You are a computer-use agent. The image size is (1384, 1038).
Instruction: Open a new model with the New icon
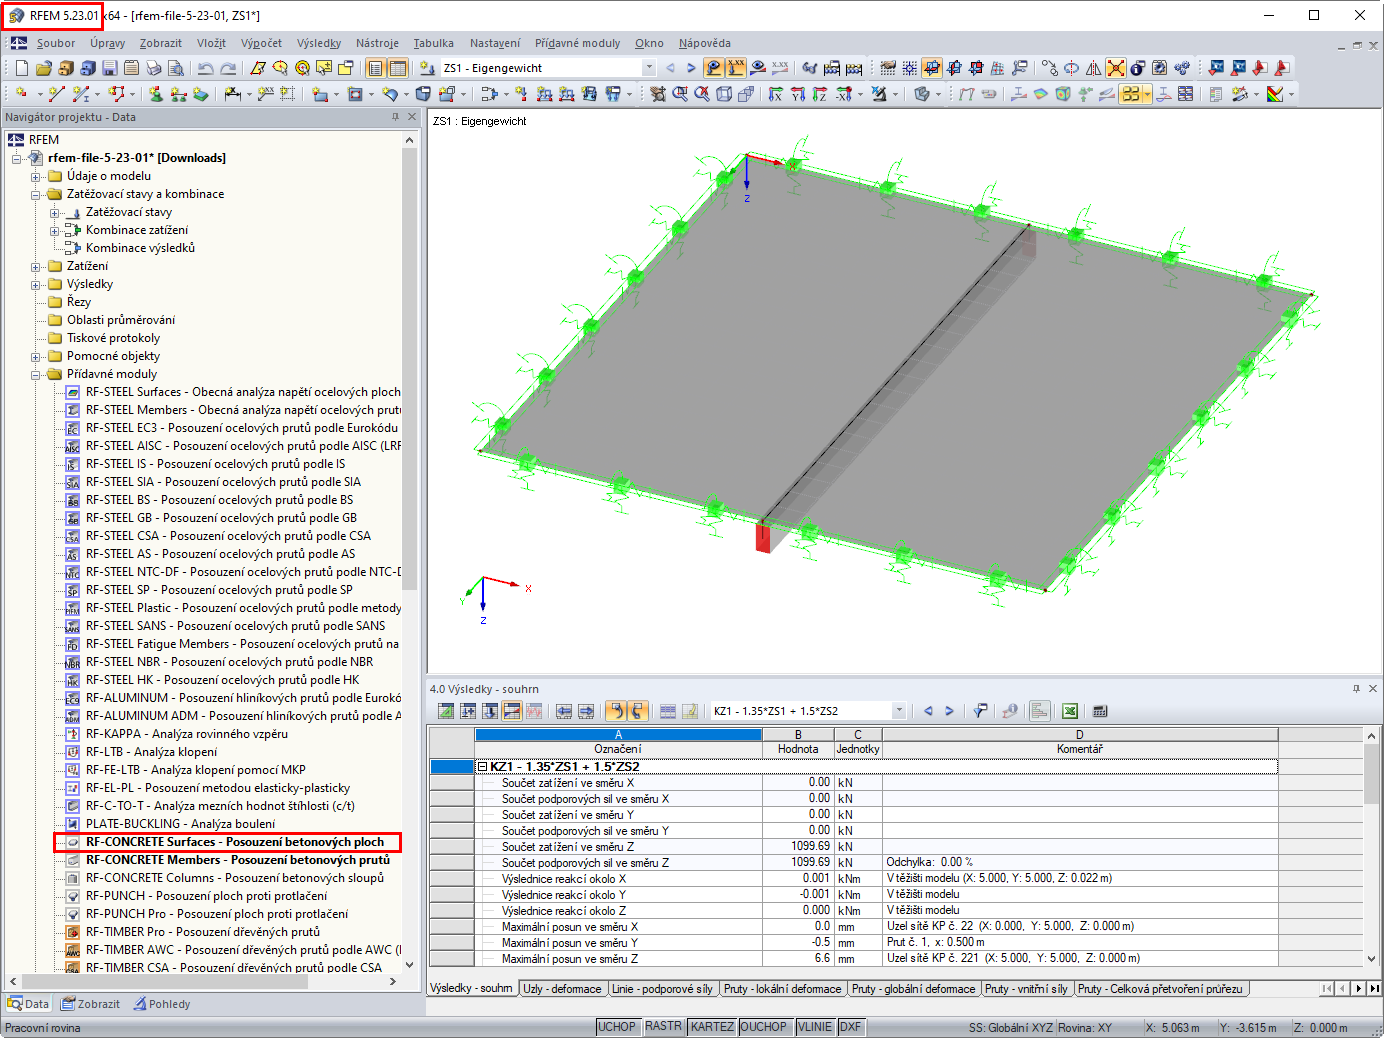coord(19,68)
